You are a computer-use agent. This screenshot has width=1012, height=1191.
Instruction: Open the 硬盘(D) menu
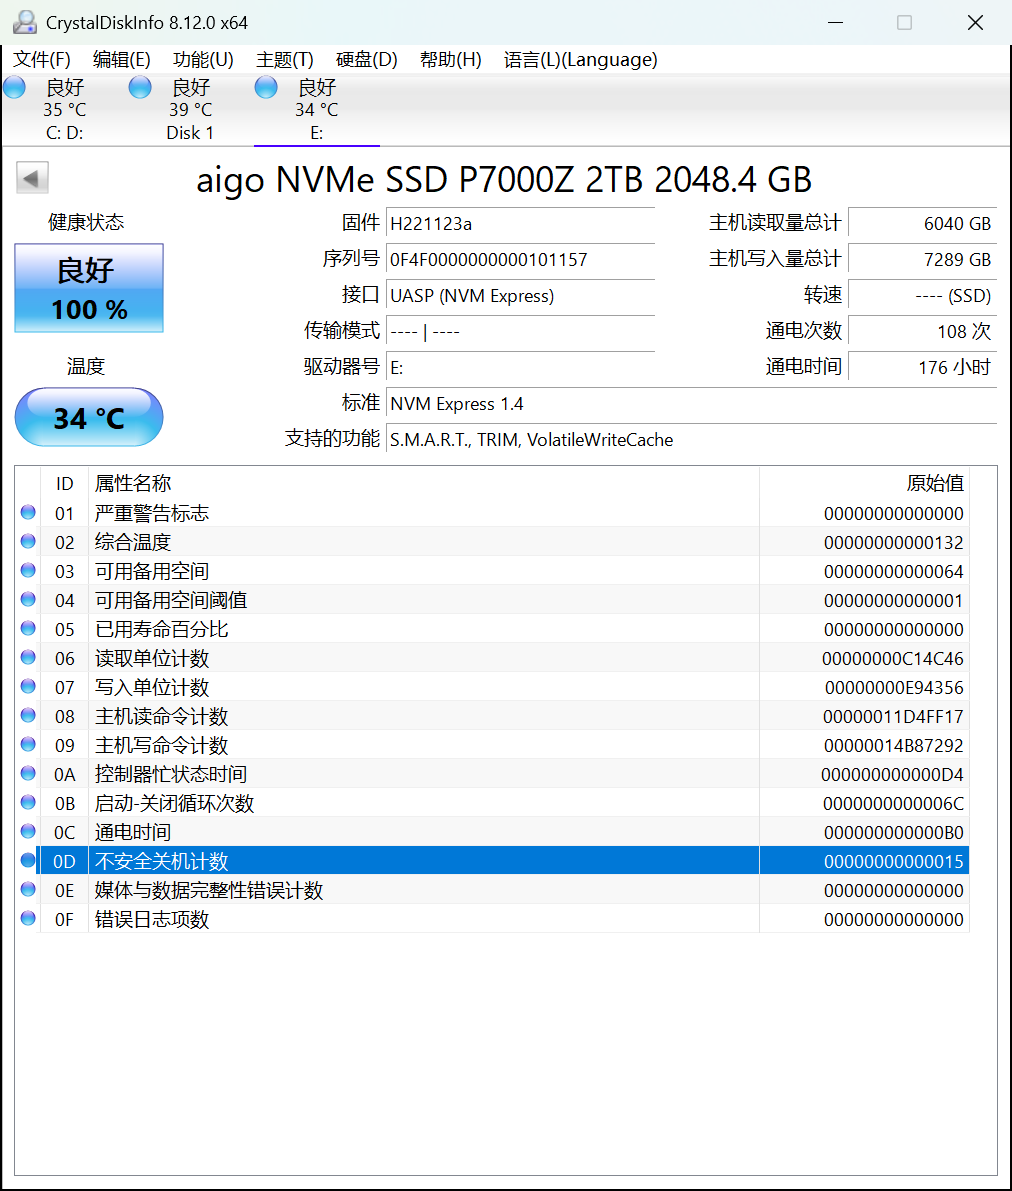coord(367,60)
